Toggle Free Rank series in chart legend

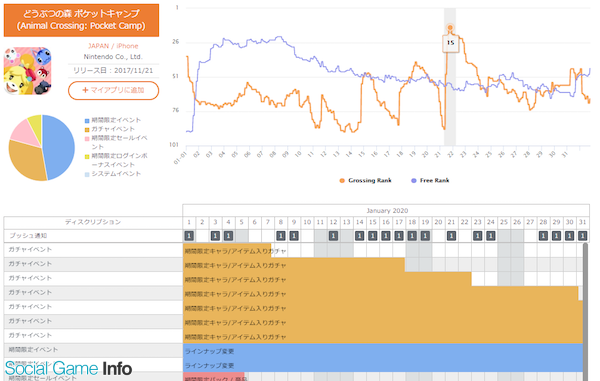[x=430, y=181]
